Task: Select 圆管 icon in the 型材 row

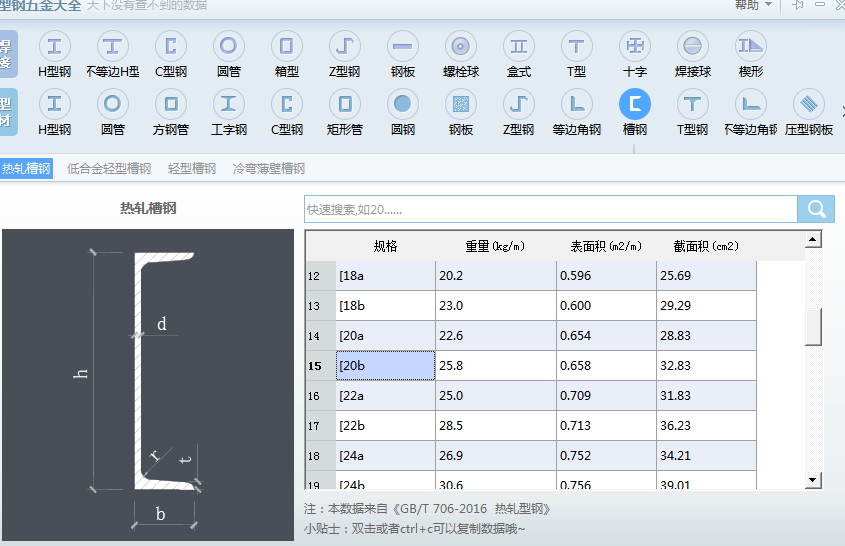Action: pos(112,104)
